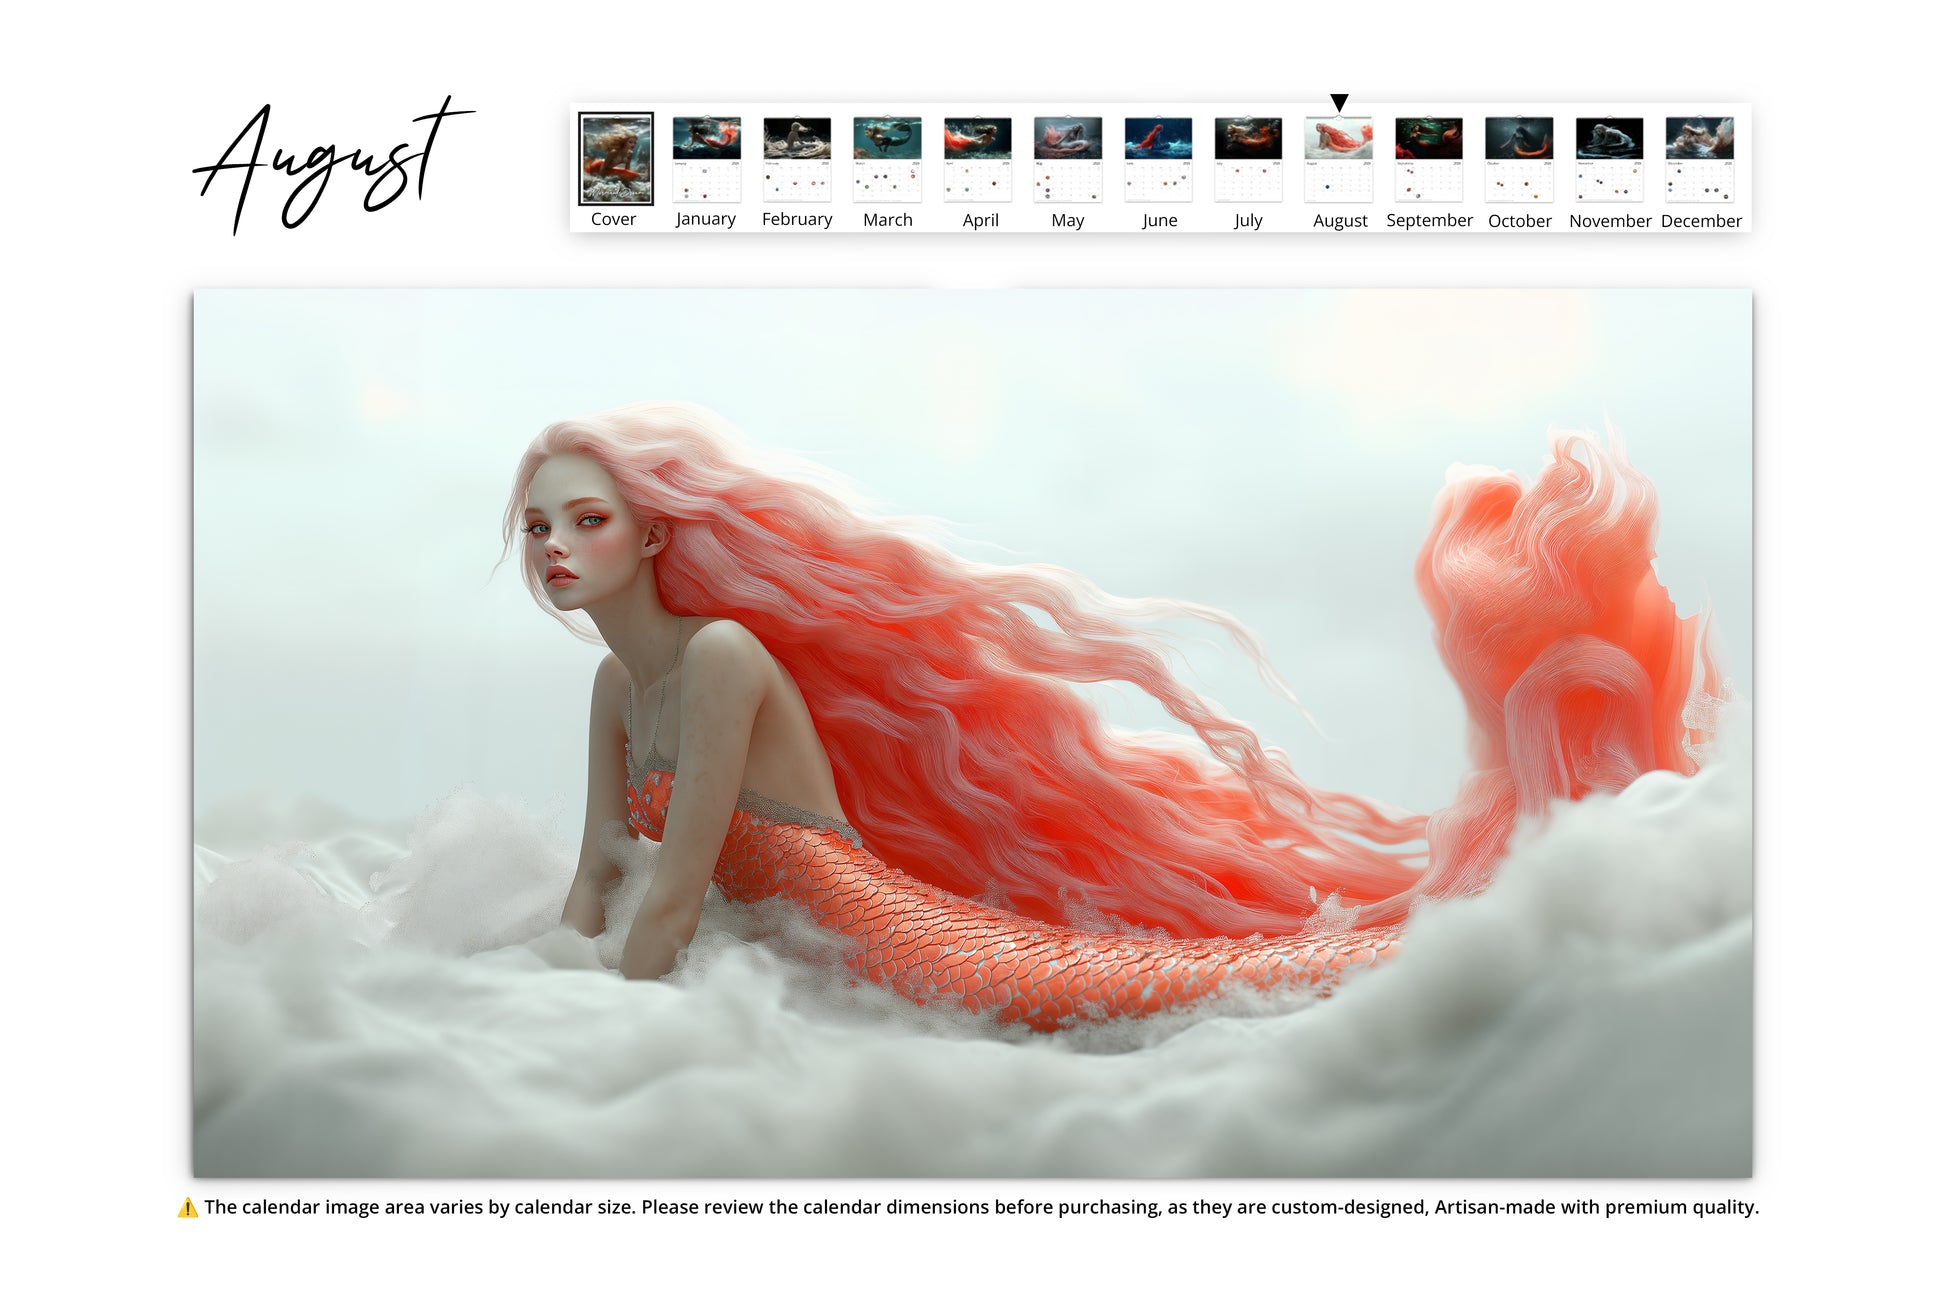
Task: Click the 'June' label text
Action: (1159, 221)
